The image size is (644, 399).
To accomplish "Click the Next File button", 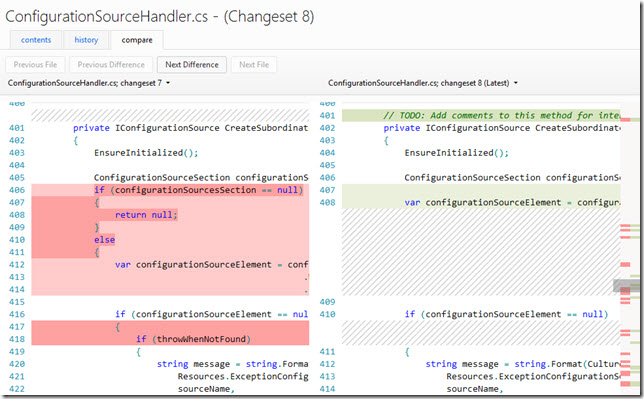I will point(254,65).
